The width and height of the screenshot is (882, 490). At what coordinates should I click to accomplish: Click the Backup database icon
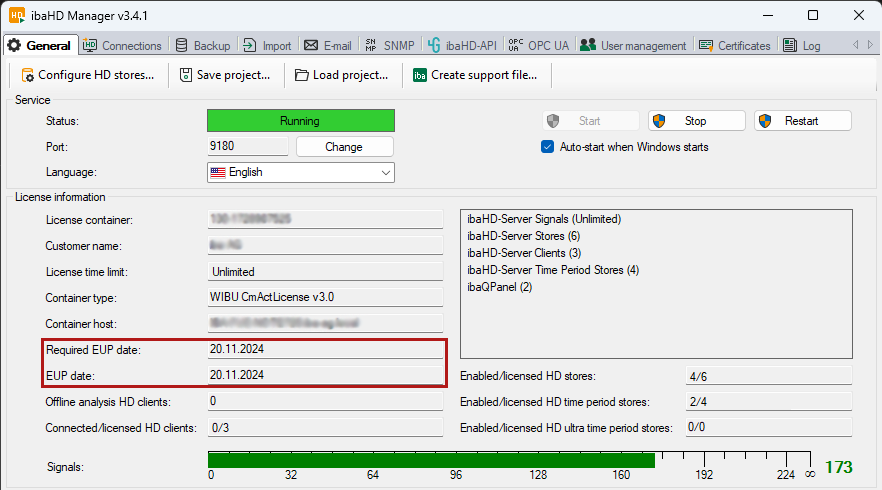[181, 46]
